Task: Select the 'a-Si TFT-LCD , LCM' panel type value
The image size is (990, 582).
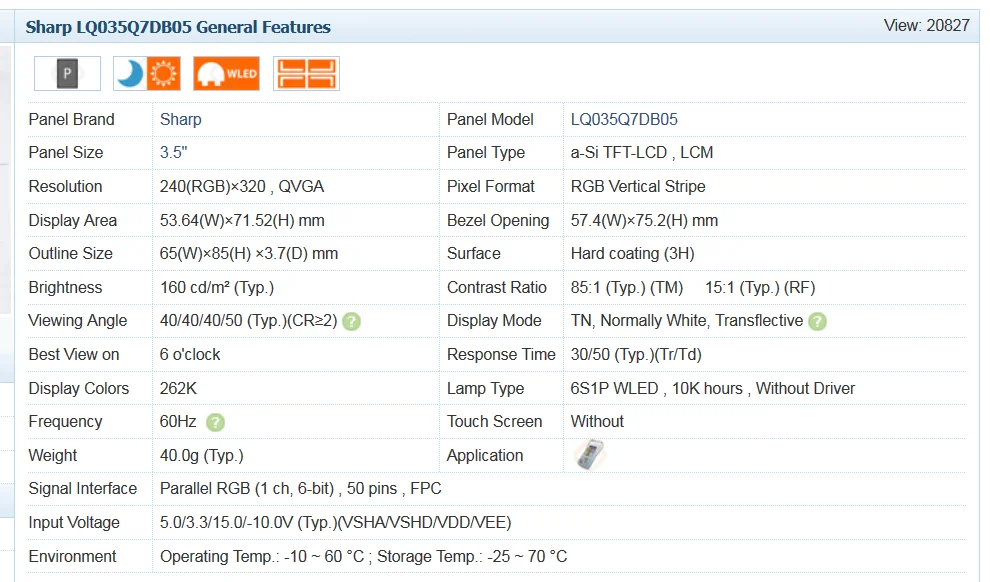Action: (x=642, y=153)
